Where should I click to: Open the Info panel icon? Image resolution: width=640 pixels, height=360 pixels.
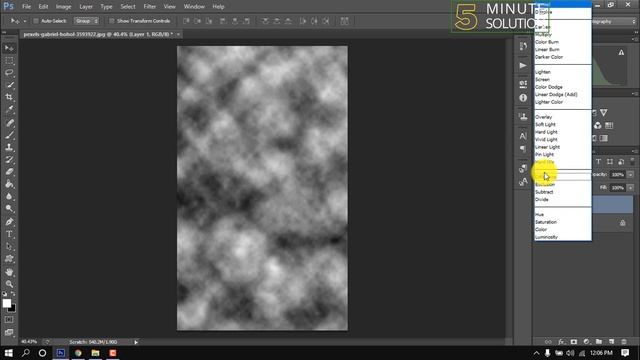point(523,98)
